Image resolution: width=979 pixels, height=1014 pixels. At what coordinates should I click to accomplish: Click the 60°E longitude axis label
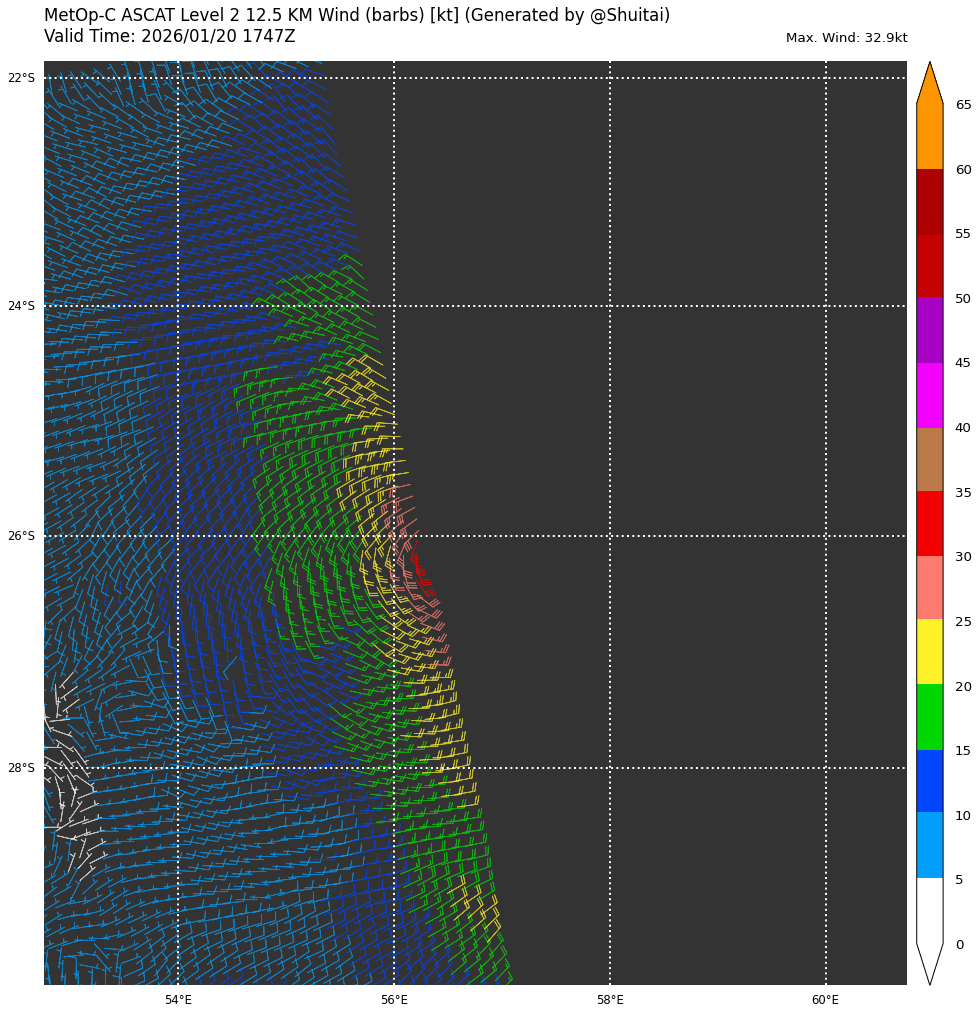pyautogui.click(x=825, y=1000)
